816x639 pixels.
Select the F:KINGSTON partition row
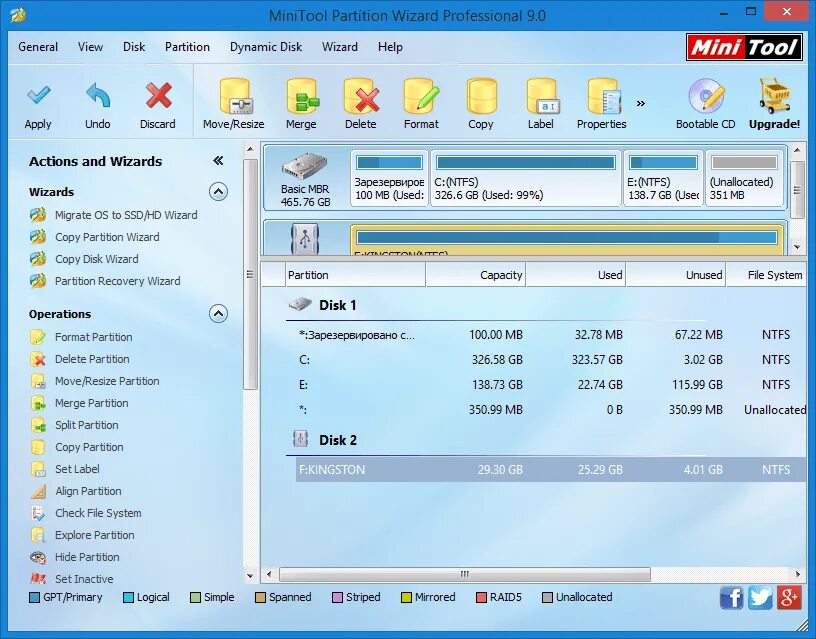click(x=551, y=469)
